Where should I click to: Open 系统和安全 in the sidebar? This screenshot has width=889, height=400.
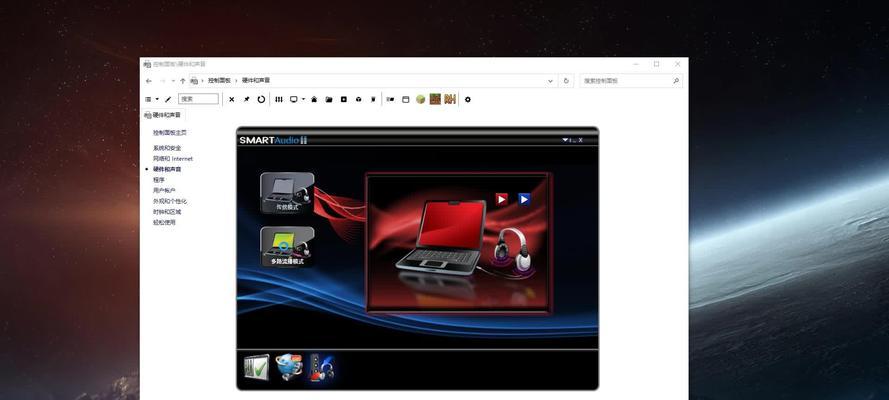click(x=167, y=148)
